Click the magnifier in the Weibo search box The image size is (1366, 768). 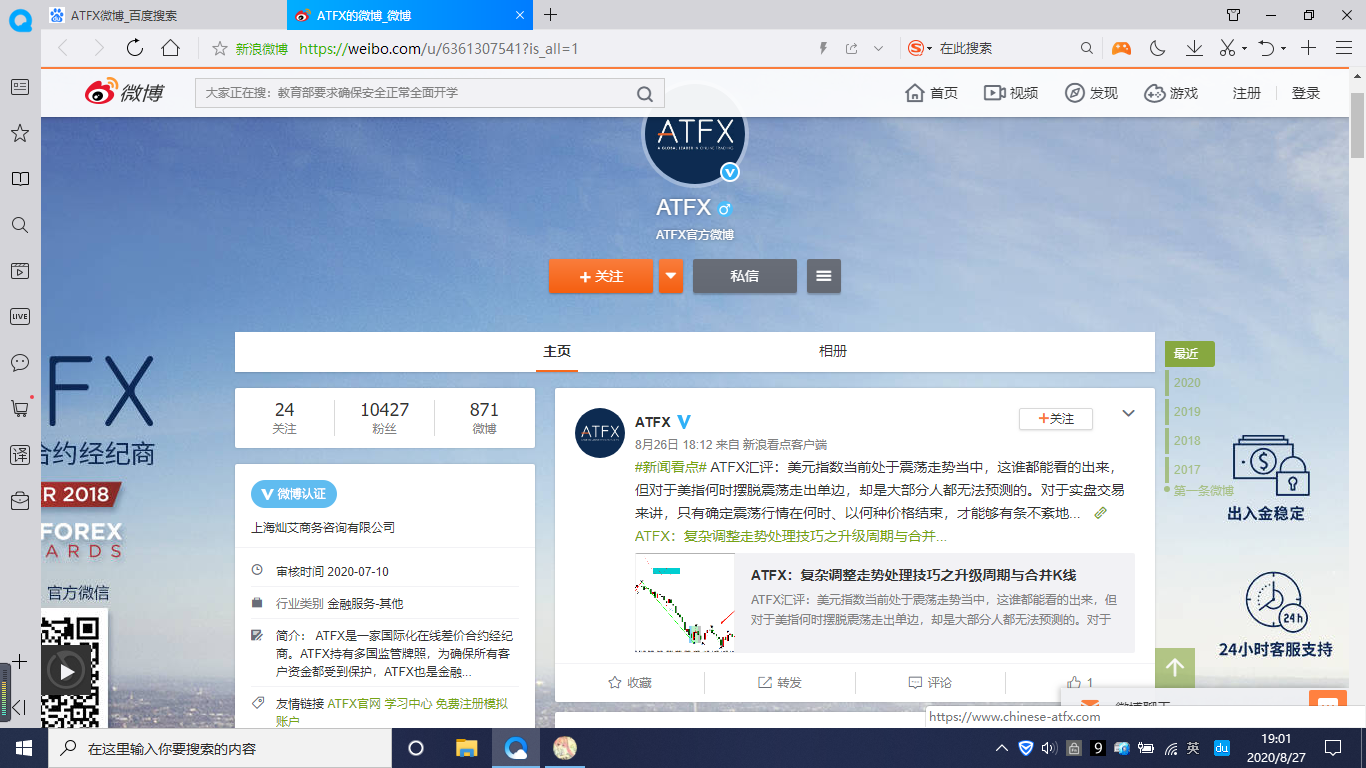(645, 93)
